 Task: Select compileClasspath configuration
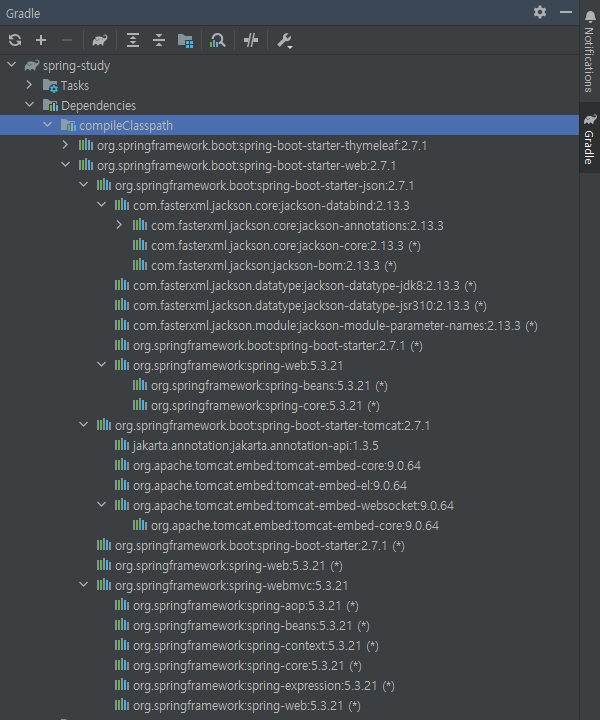tap(289, 125)
